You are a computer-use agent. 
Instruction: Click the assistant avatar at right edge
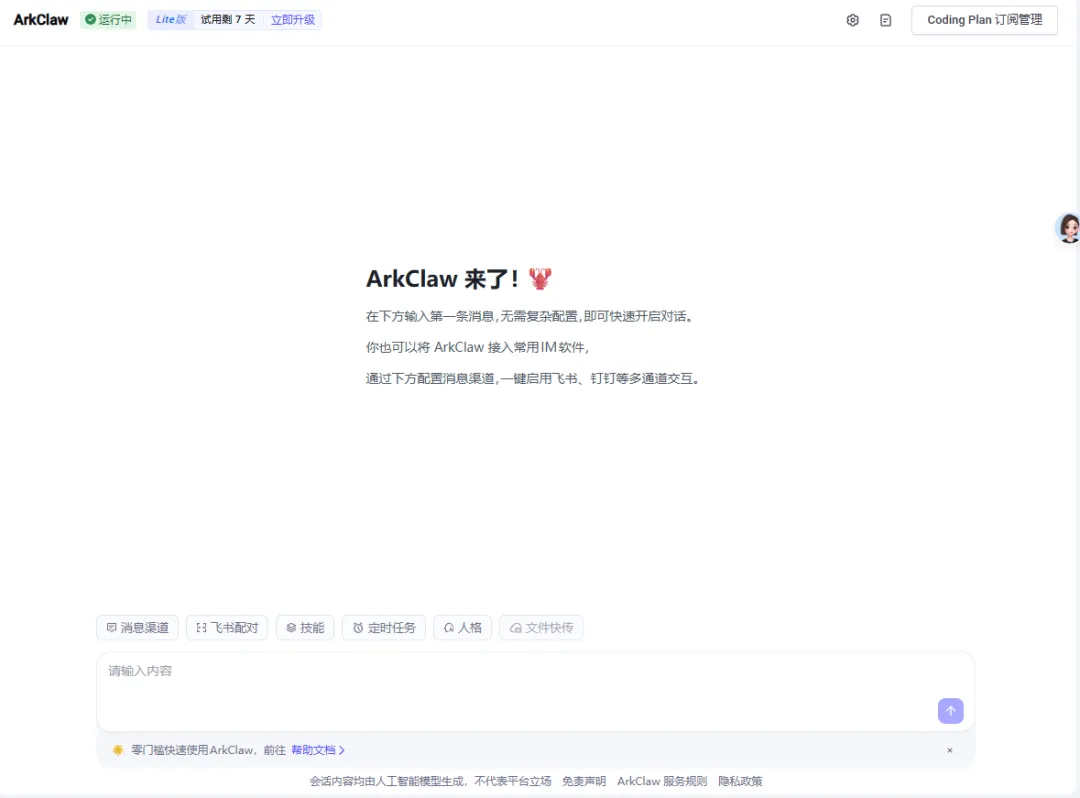pyautogui.click(x=1068, y=228)
